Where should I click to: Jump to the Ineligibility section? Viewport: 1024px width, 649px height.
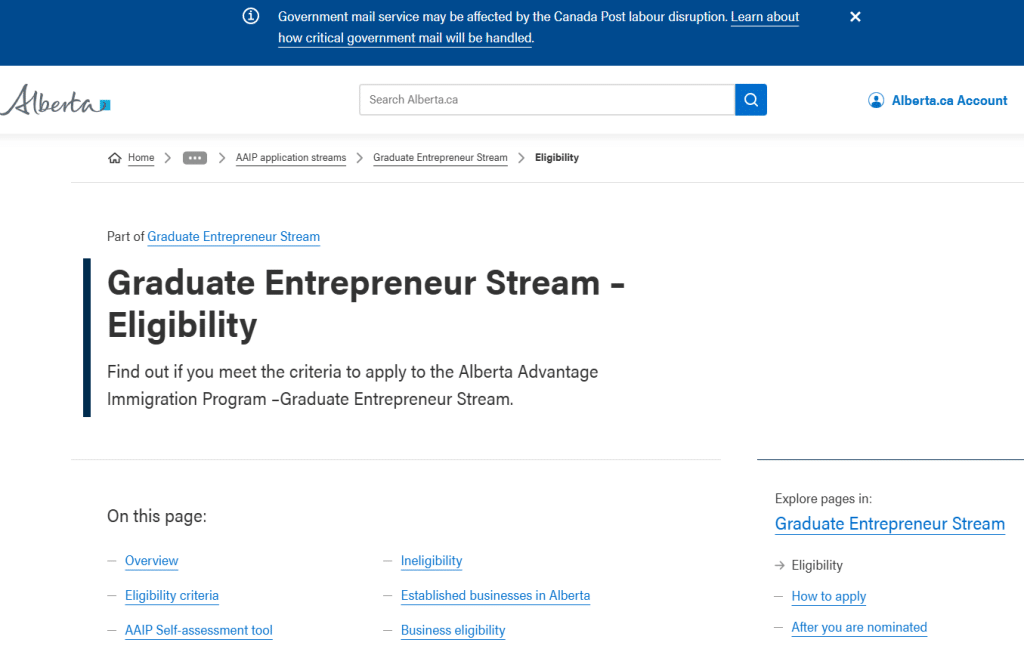click(431, 561)
